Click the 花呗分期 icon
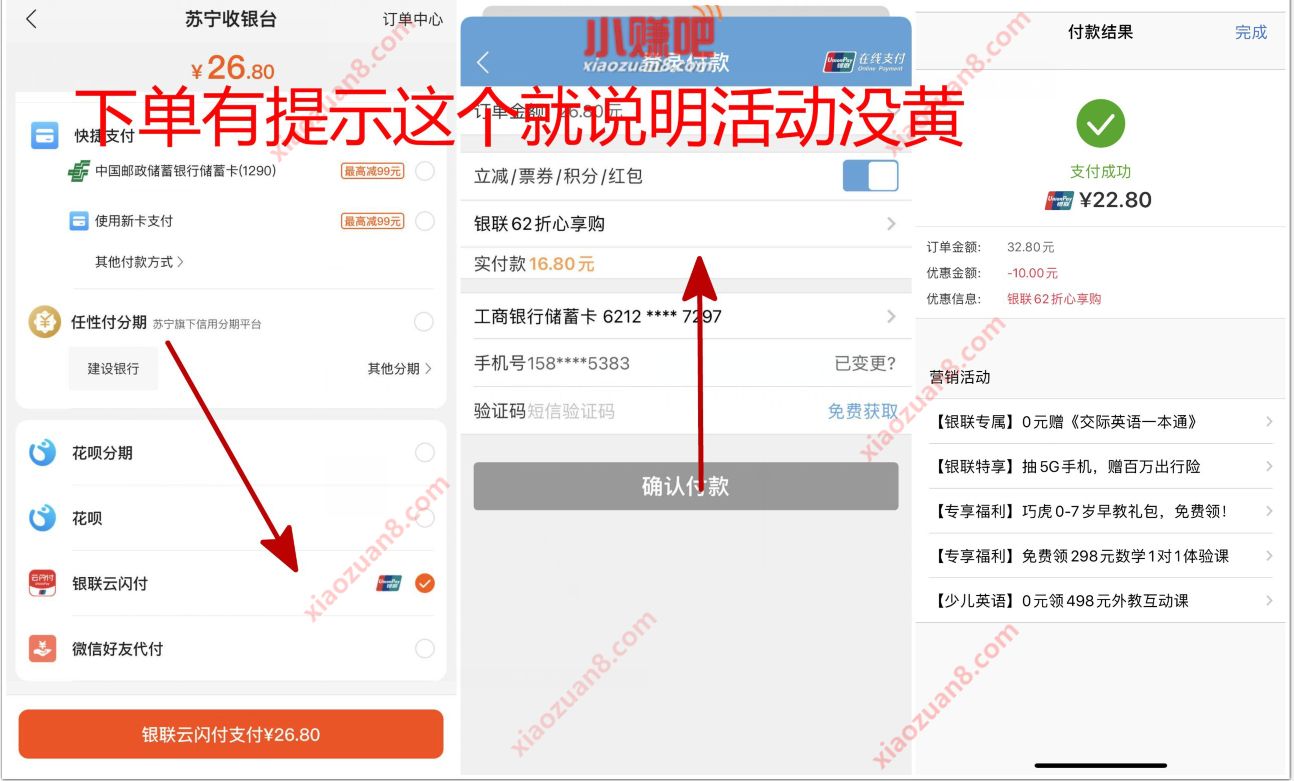 (42, 453)
